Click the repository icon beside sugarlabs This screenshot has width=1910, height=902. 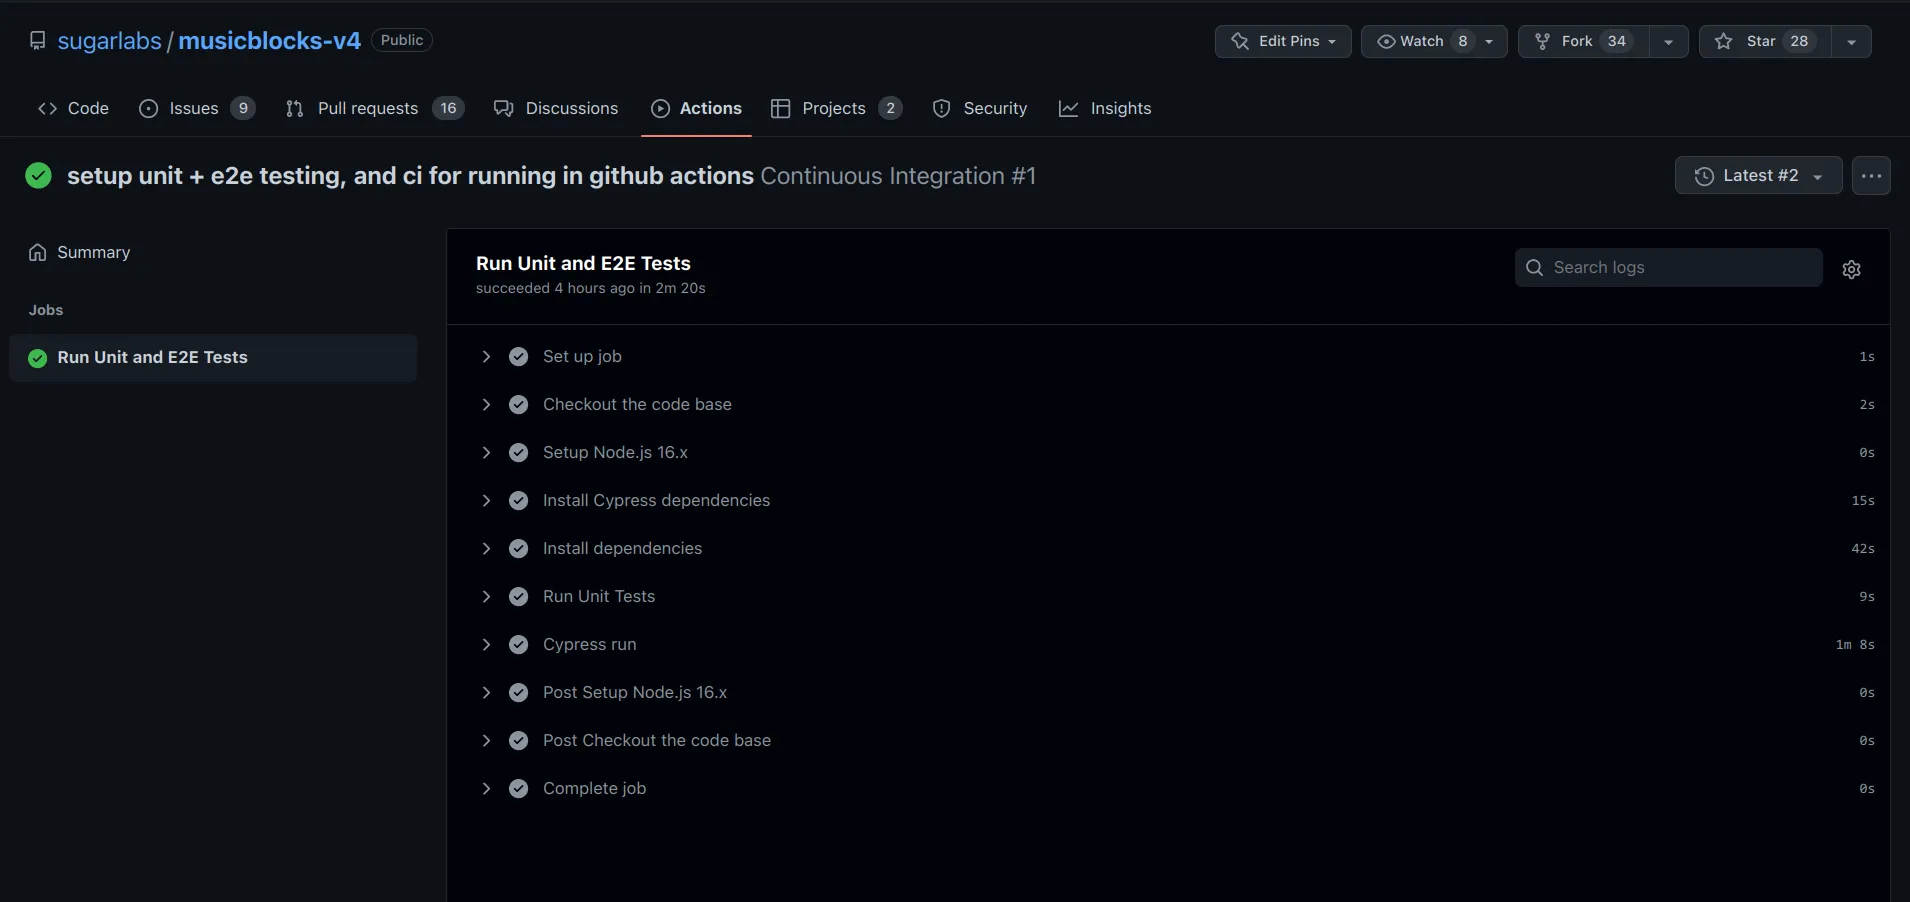point(37,41)
